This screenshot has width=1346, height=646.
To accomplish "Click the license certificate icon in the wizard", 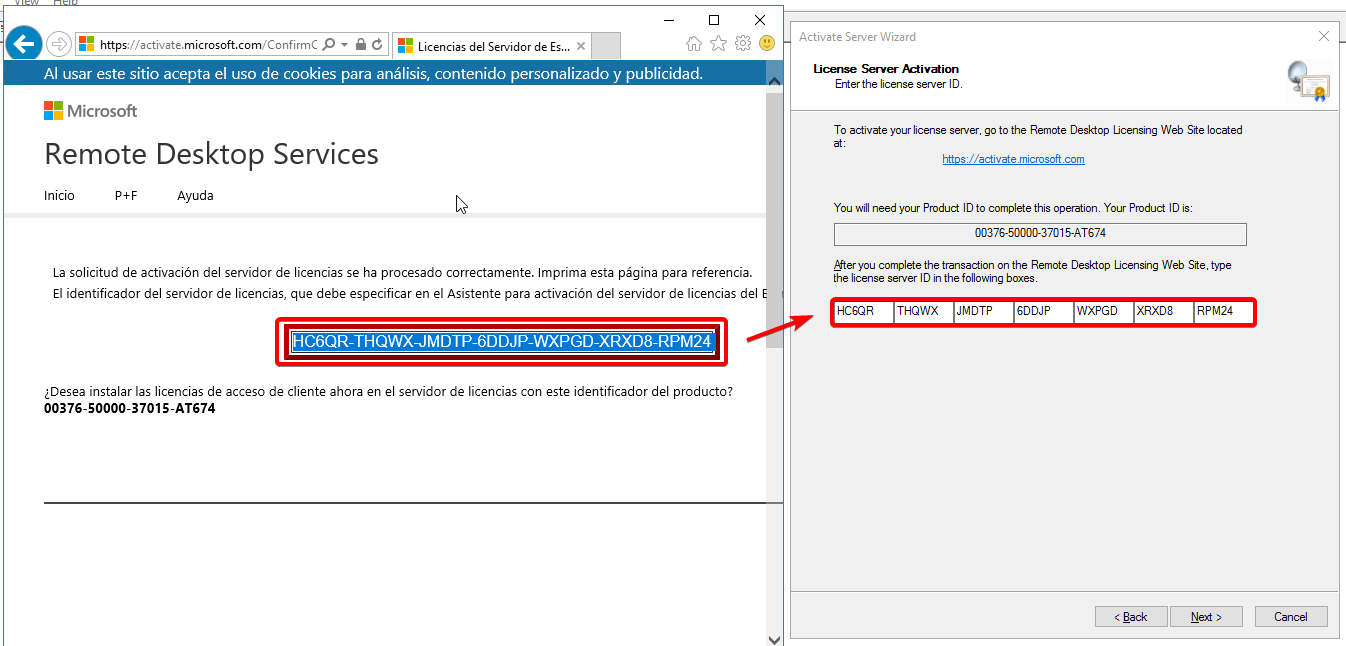I will click(x=1308, y=81).
